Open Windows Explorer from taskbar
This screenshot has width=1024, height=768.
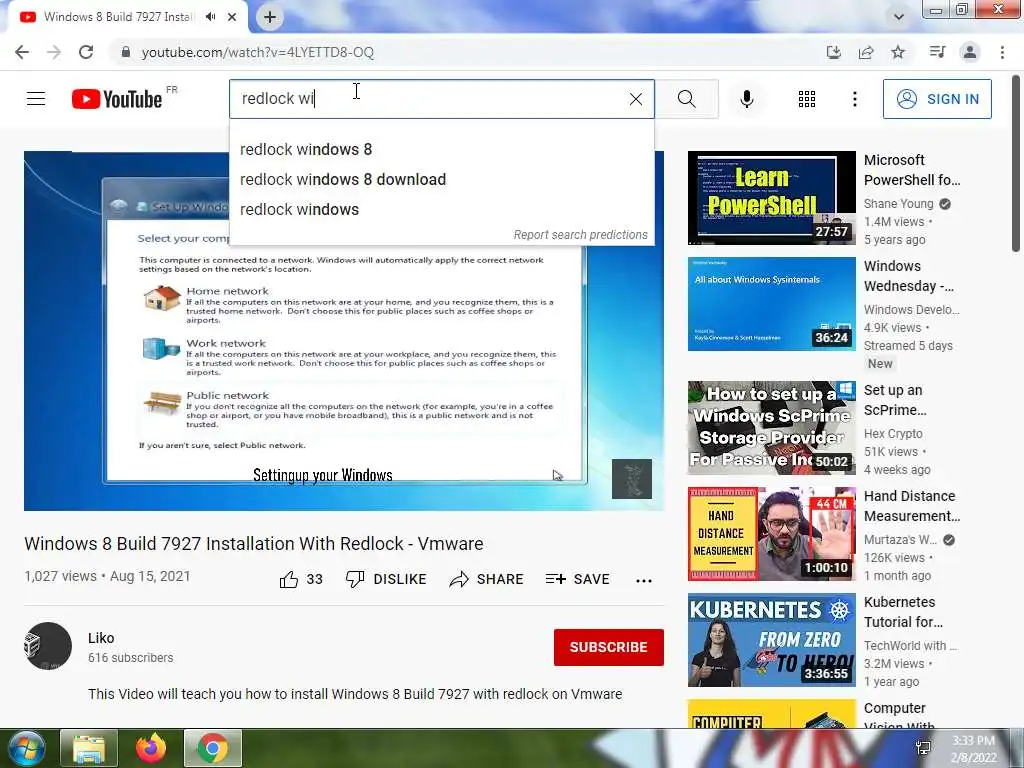click(x=89, y=748)
